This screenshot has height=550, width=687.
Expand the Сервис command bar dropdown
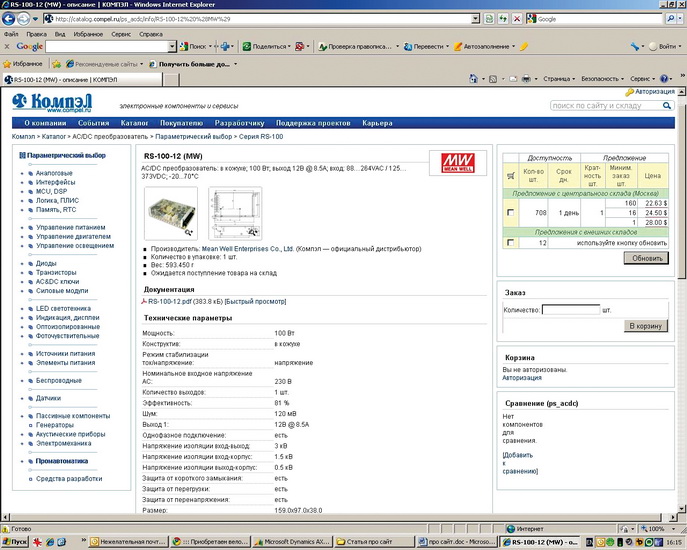pyautogui.click(x=642, y=79)
